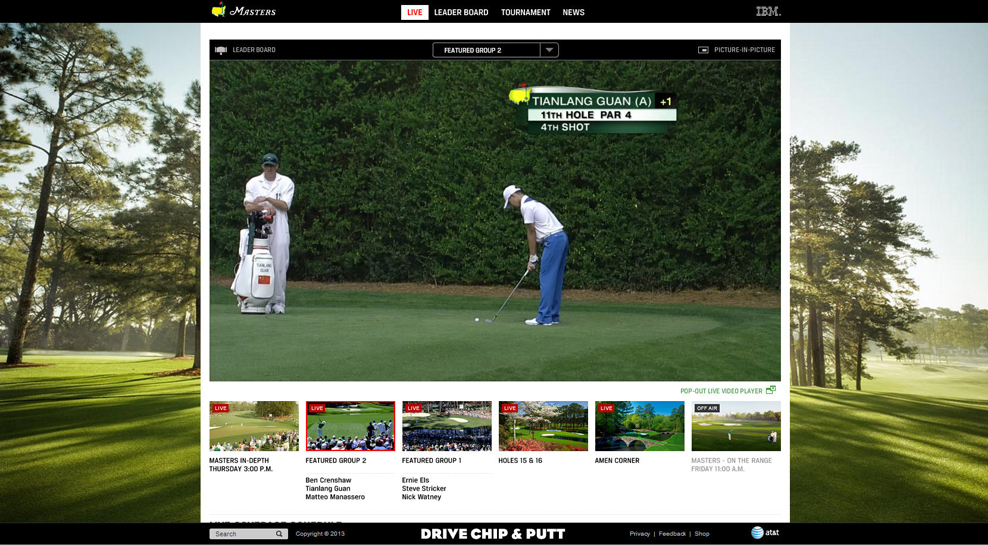Screen dimensions: 988x545
Task: Open the pop-out live video player icon
Action: (771, 390)
